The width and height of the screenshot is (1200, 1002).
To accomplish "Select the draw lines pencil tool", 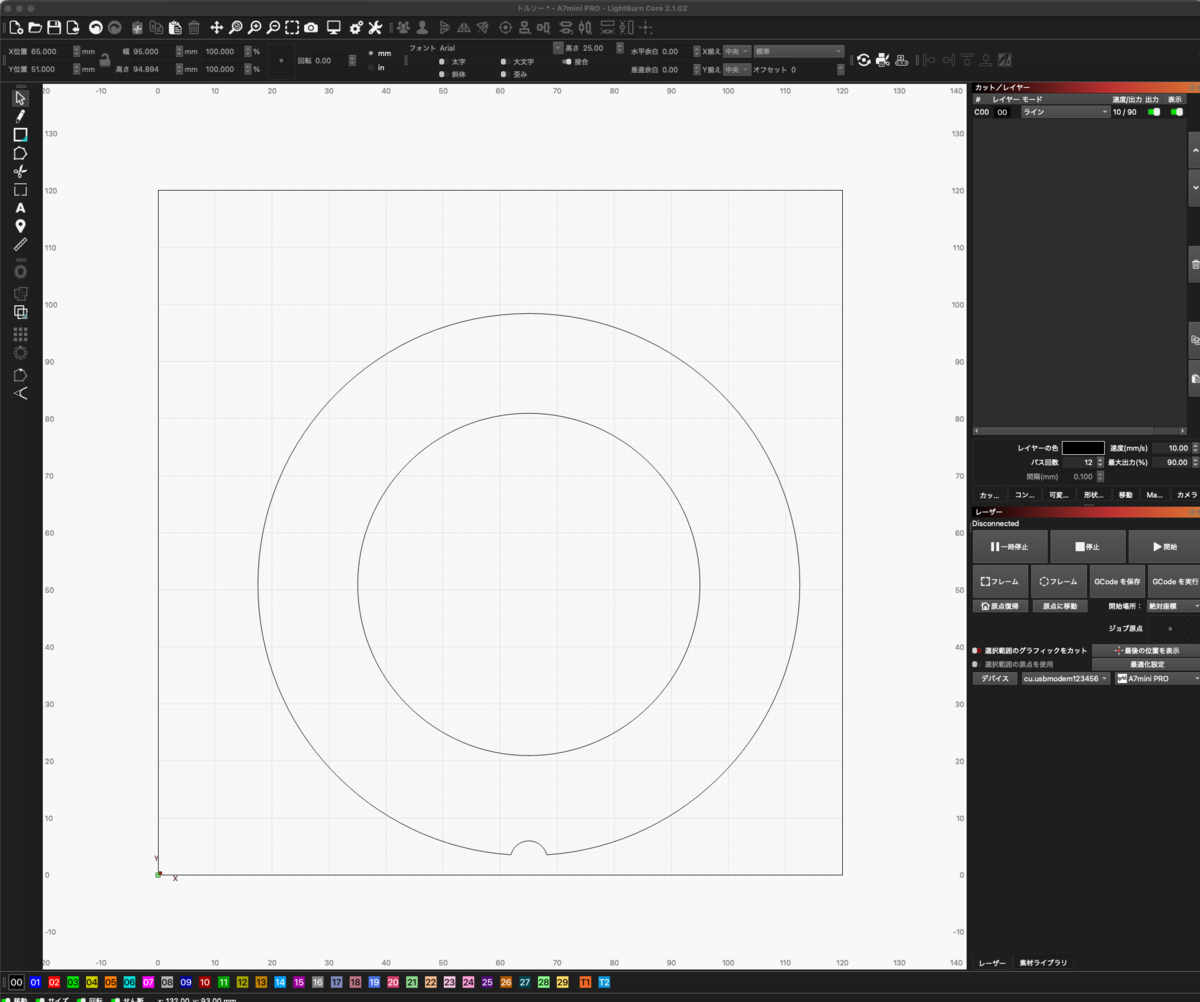I will coord(20,116).
